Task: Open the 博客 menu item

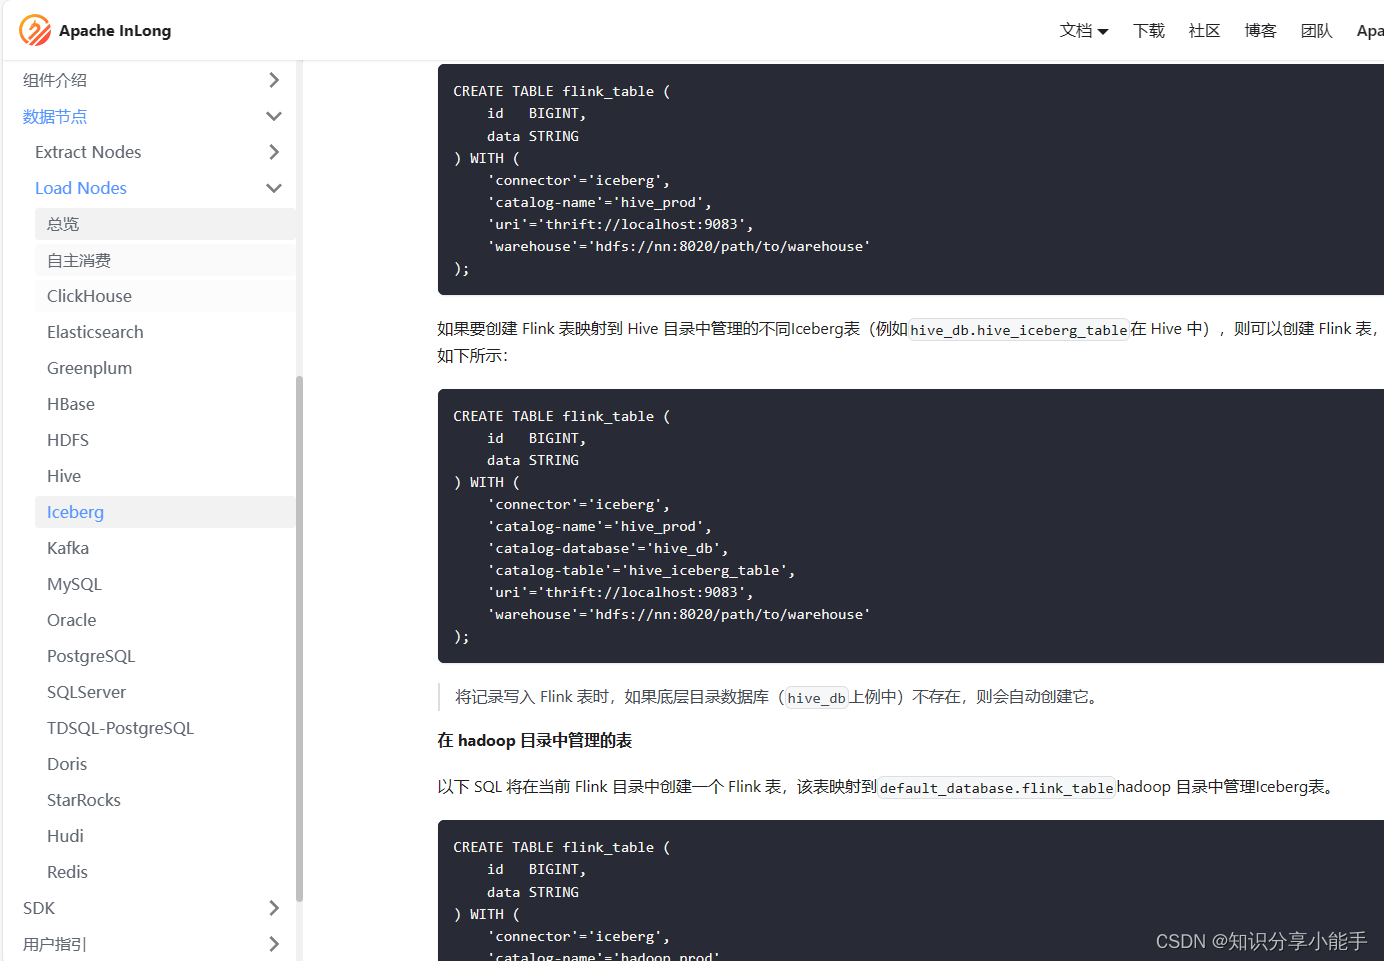Action: coord(1261,31)
